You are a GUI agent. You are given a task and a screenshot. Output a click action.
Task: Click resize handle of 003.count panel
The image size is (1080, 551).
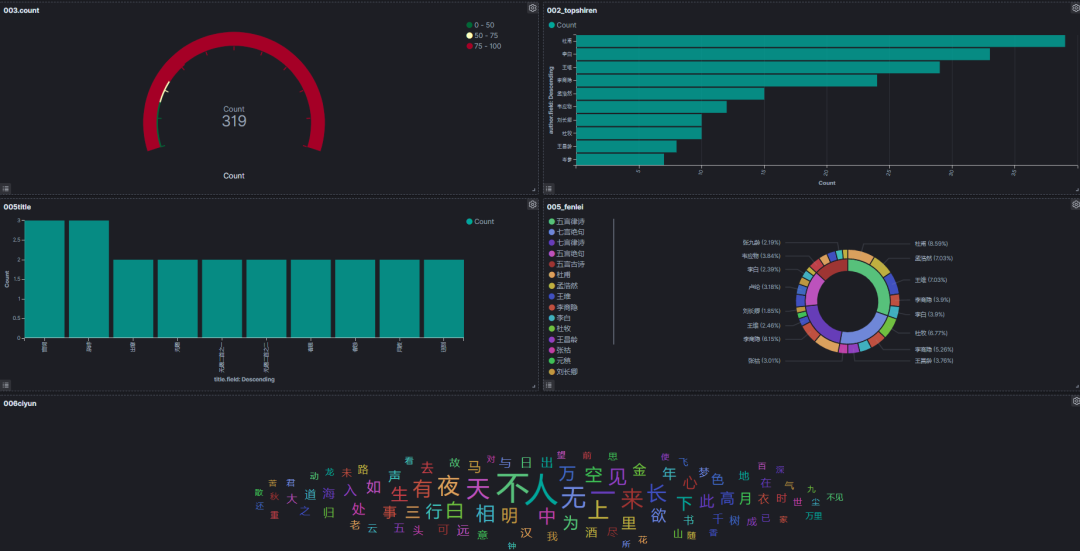click(534, 190)
